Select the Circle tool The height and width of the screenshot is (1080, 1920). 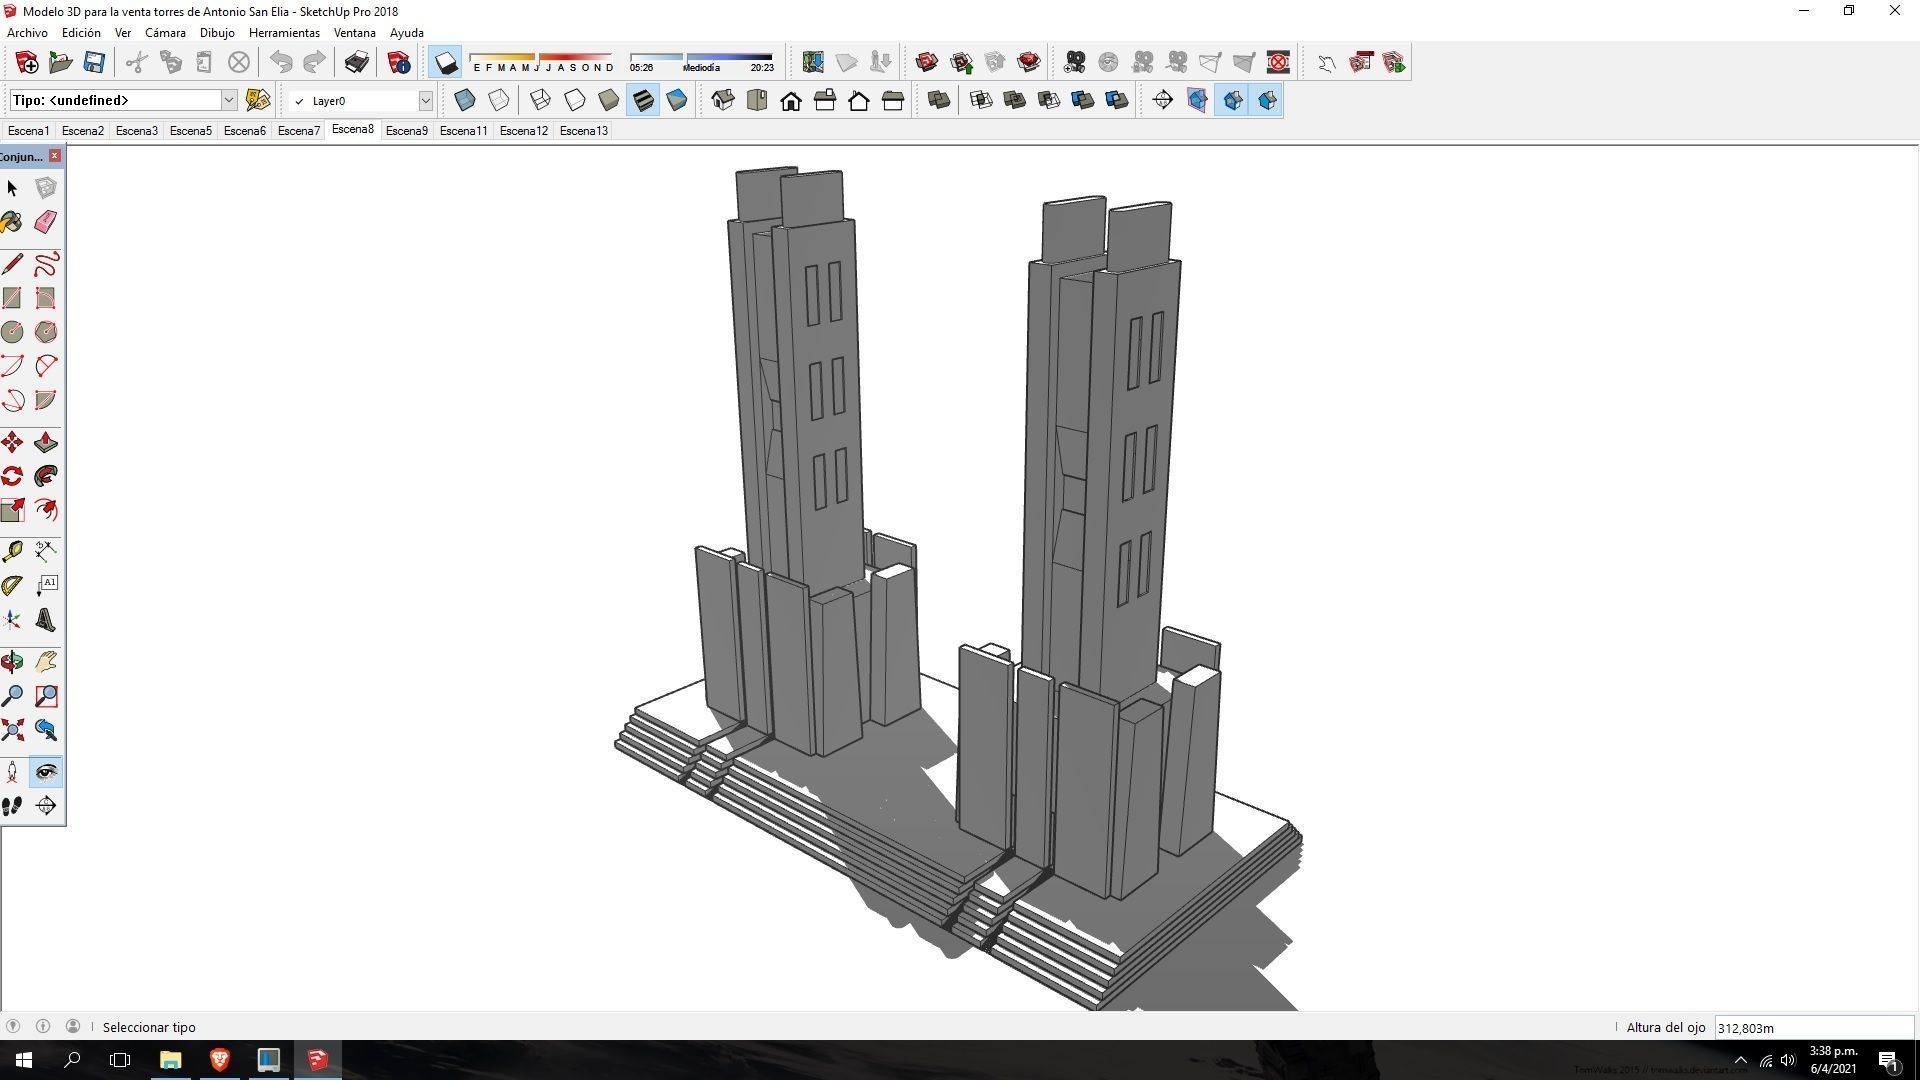(12, 332)
